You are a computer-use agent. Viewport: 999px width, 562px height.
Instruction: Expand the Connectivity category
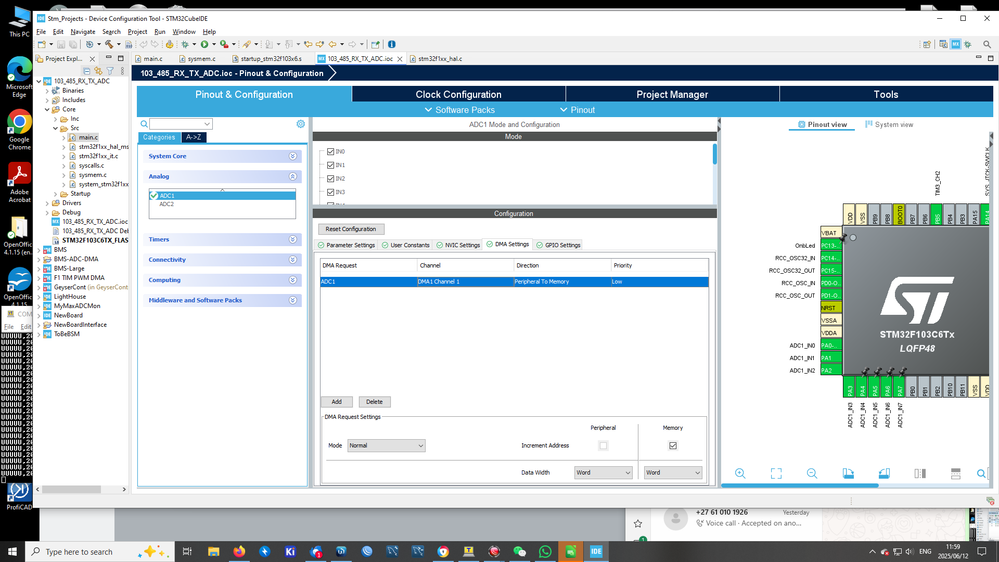point(221,260)
